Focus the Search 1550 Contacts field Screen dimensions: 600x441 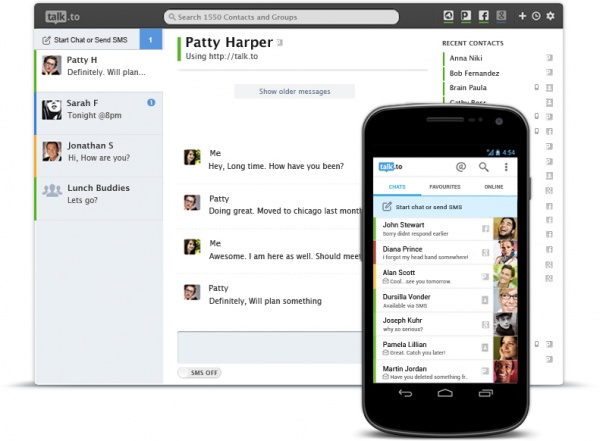coord(281,17)
